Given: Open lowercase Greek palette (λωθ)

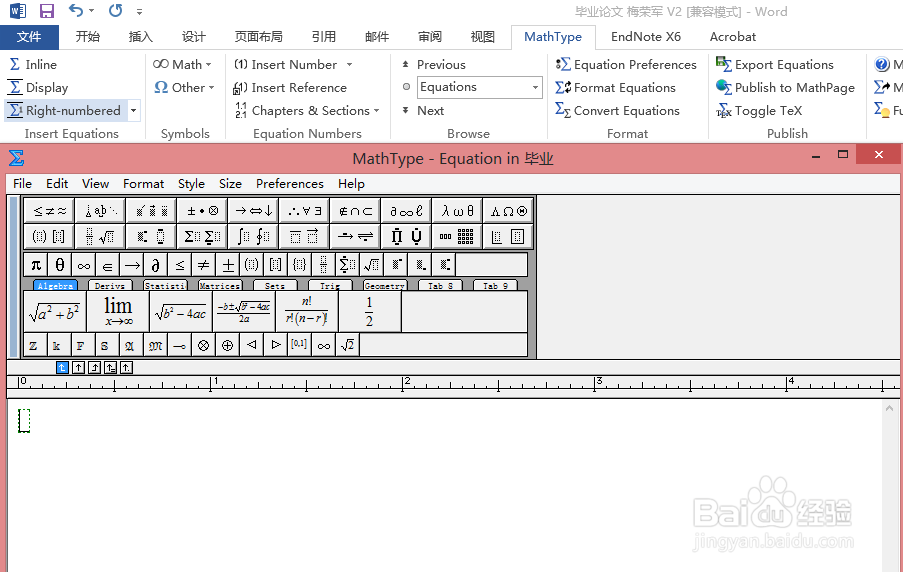Looking at the screenshot, I should pos(457,211).
